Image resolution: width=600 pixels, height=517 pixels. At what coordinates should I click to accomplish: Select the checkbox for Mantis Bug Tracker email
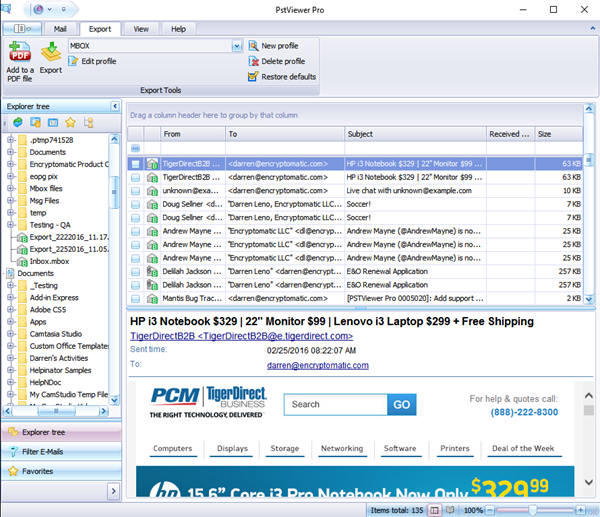tap(135, 298)
